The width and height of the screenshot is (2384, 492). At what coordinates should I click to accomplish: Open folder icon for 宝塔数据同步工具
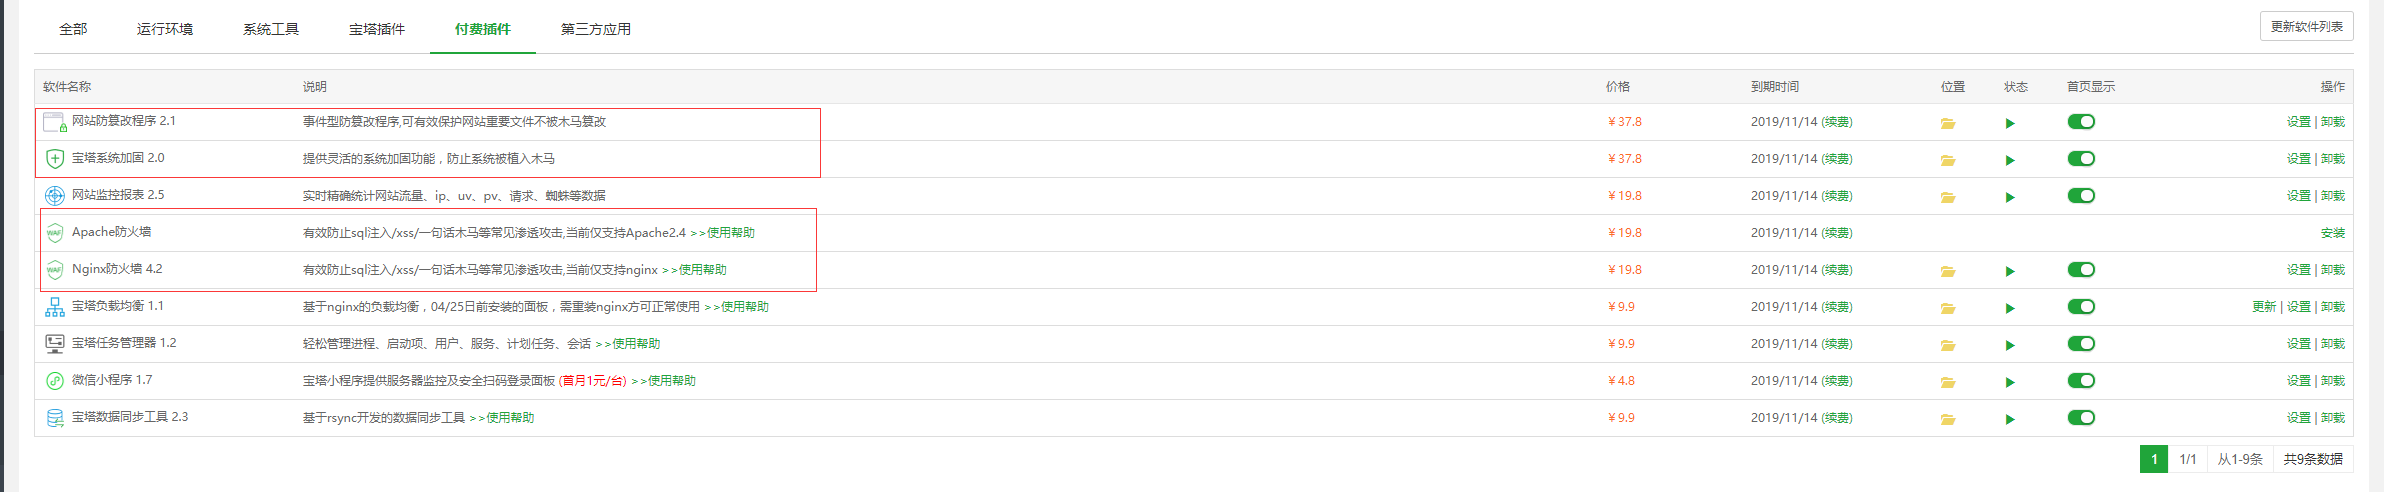1948,419
